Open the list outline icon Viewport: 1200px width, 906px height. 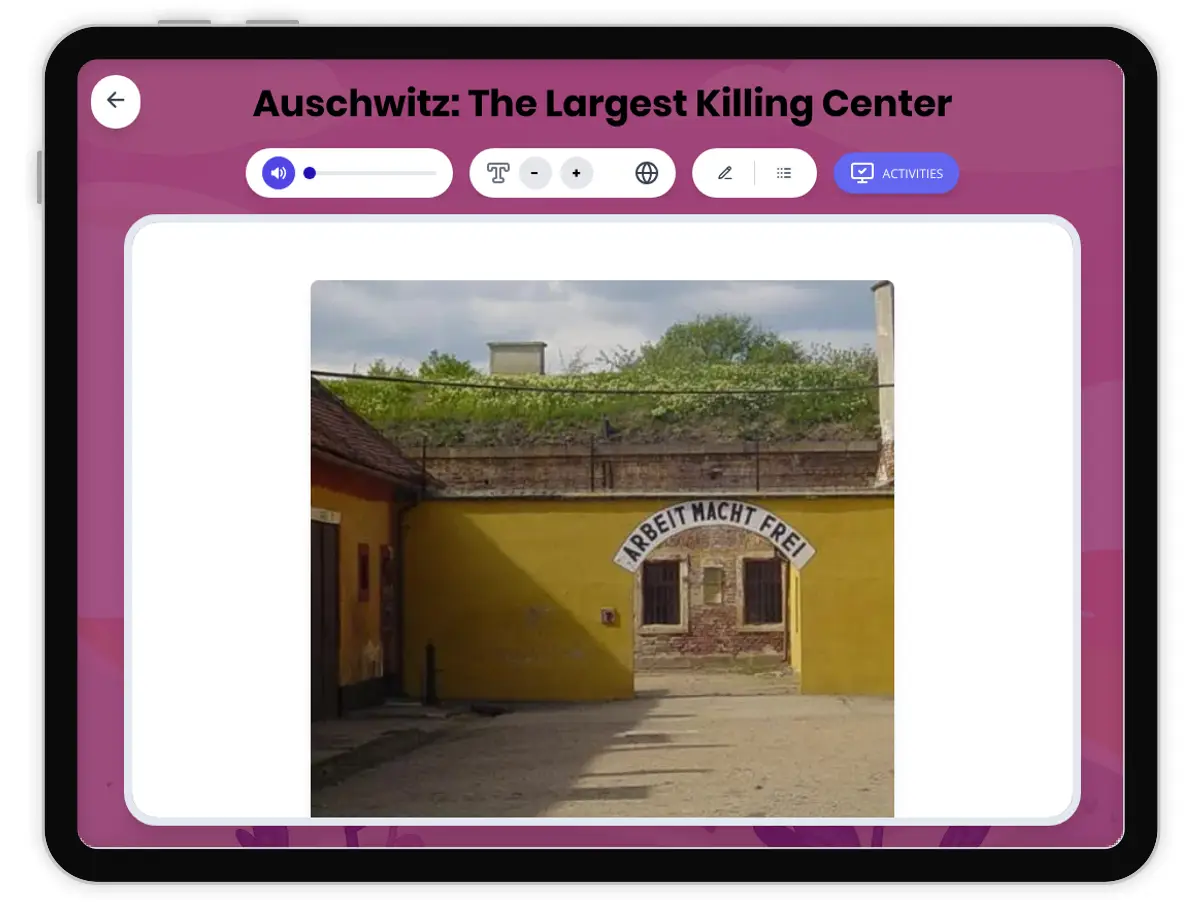[x=784, y=172]
